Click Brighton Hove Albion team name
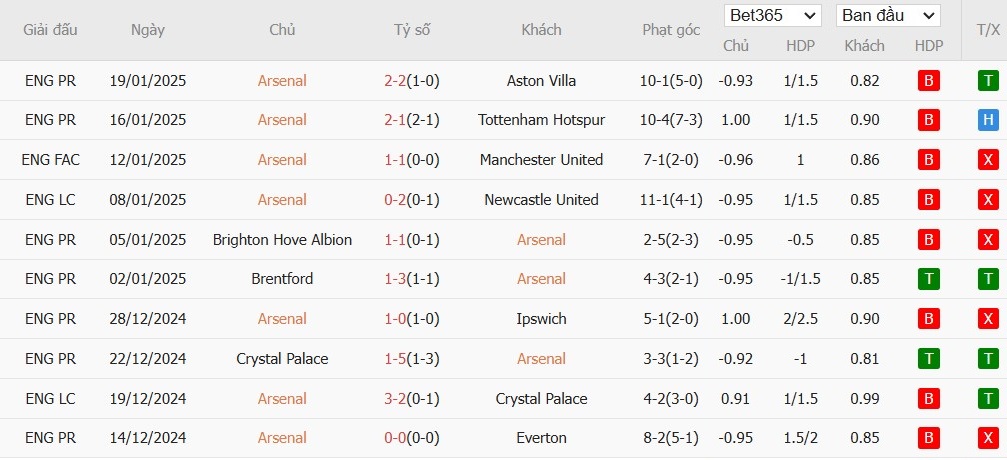 tap(283, 240)
